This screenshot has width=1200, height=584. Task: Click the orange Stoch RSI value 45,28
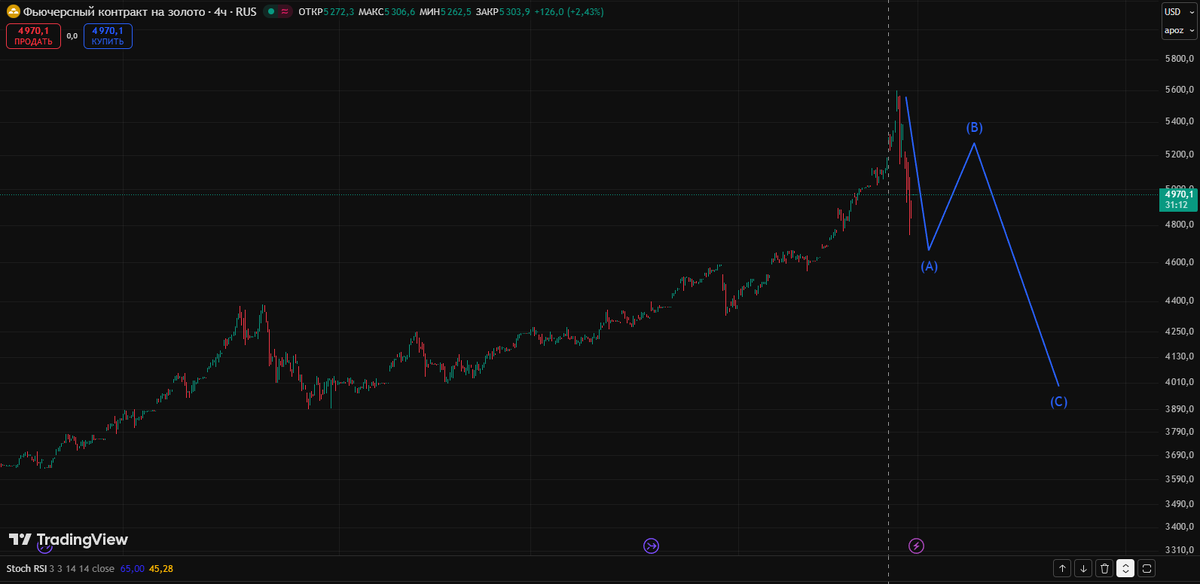coord(161,568)
